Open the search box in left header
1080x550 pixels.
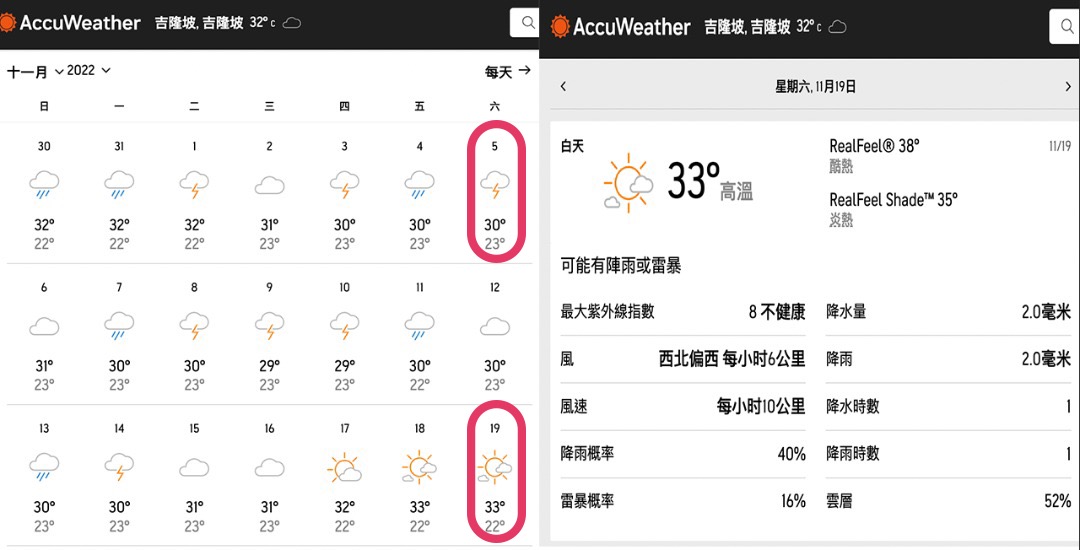(525, 23)
